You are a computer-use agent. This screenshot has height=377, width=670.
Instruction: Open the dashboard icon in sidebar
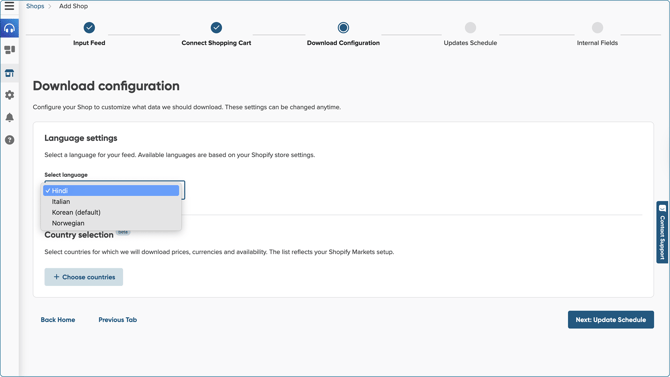tap(9, 50)
